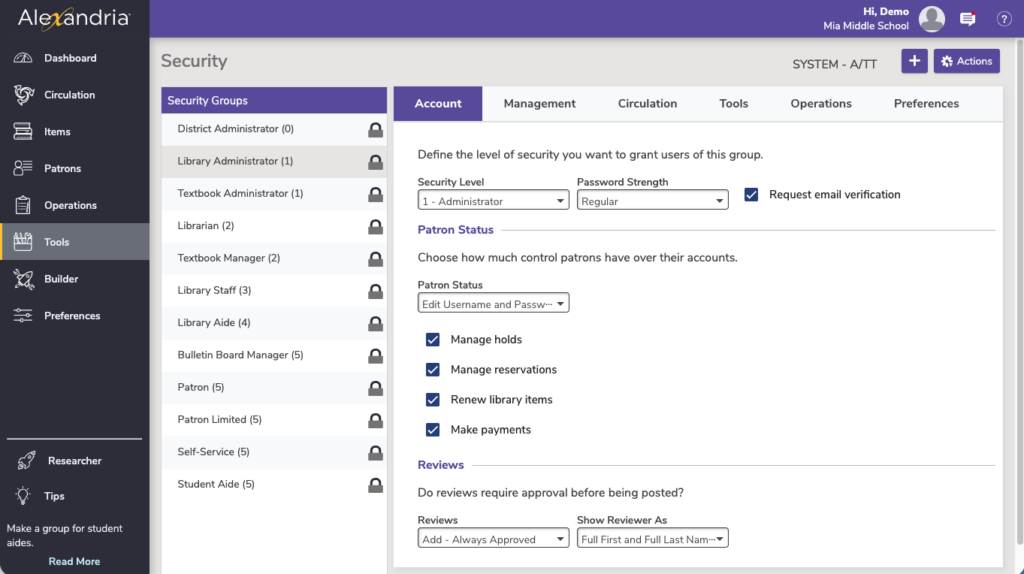Viewport: 1024px width, 574px height.
Task: Open the help question mark icon
Action: tap(1004, 19)
